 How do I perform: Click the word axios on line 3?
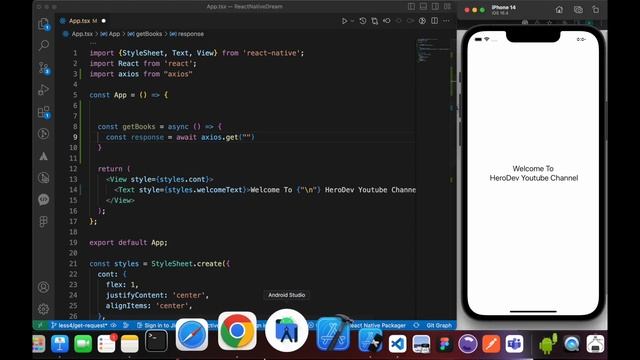(128, 74)
